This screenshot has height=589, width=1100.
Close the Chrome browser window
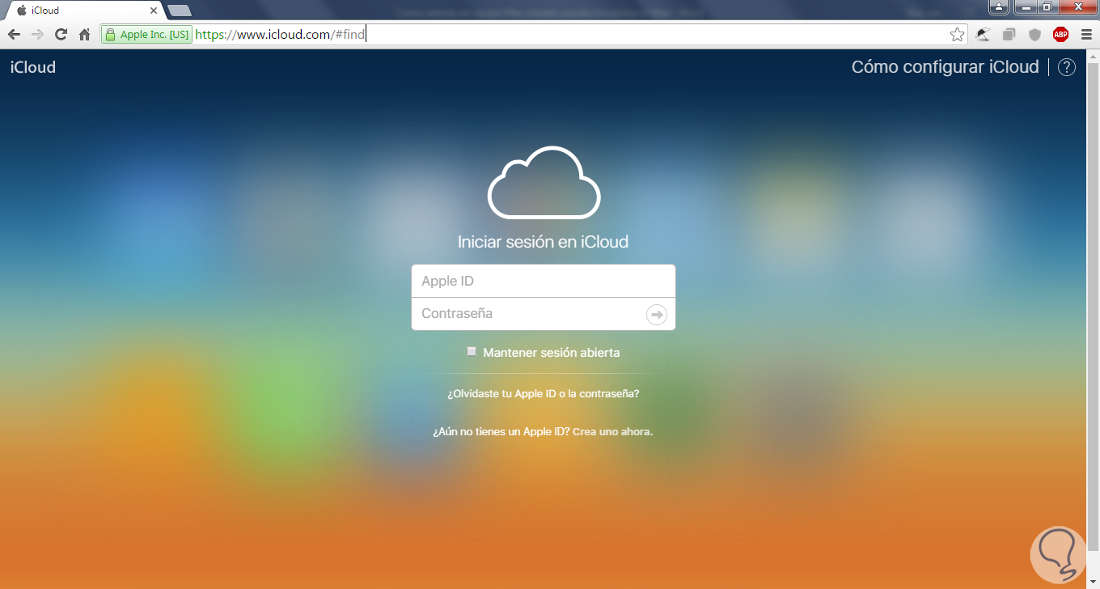1077,7
